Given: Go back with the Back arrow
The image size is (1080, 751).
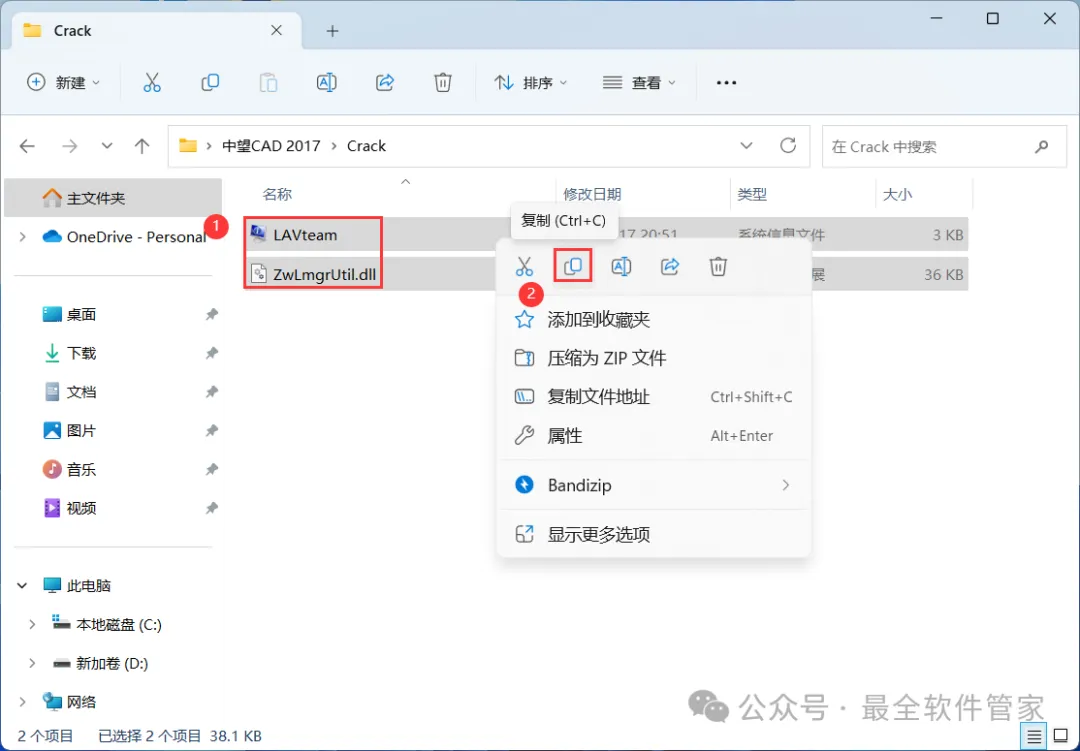Looking at the screenshot, I should pyautogui.click(x=27, y=146).
